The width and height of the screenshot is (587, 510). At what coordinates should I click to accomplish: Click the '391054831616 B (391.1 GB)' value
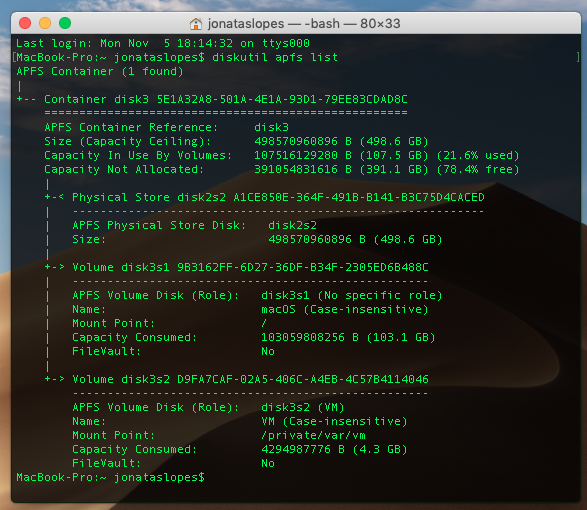(x=341, y=169)
